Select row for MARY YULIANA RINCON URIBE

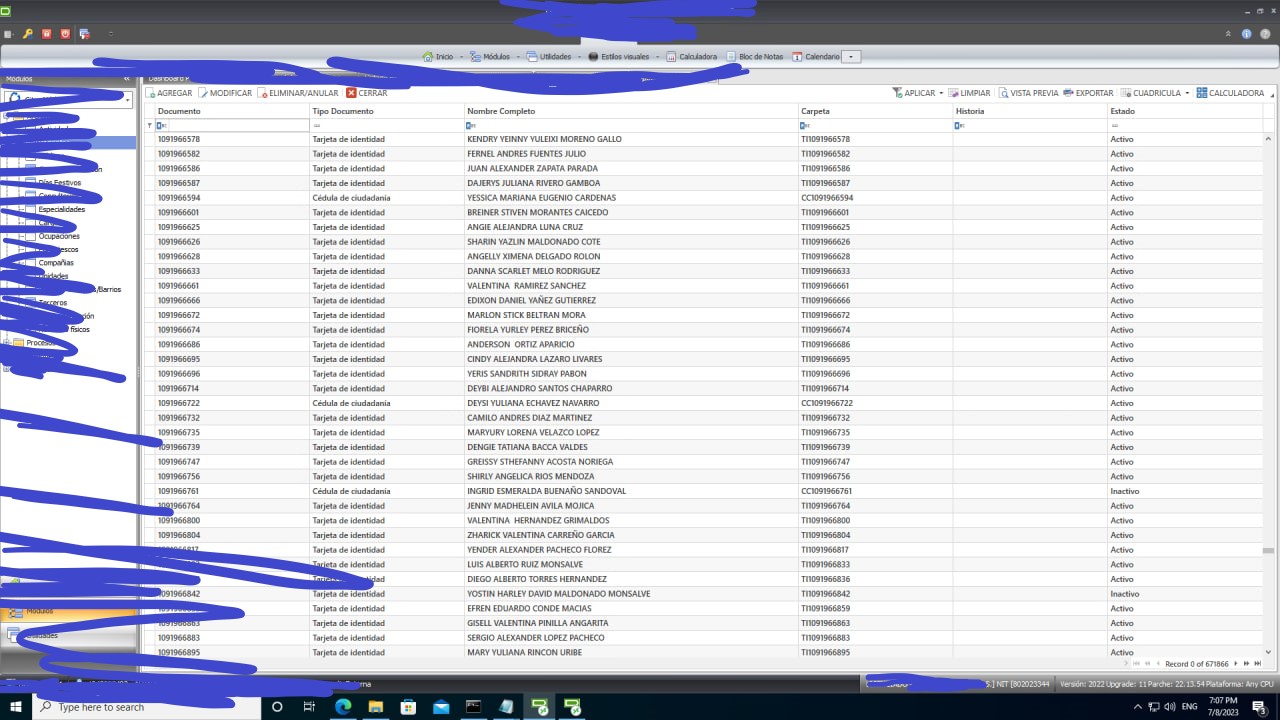pos(708,652)
